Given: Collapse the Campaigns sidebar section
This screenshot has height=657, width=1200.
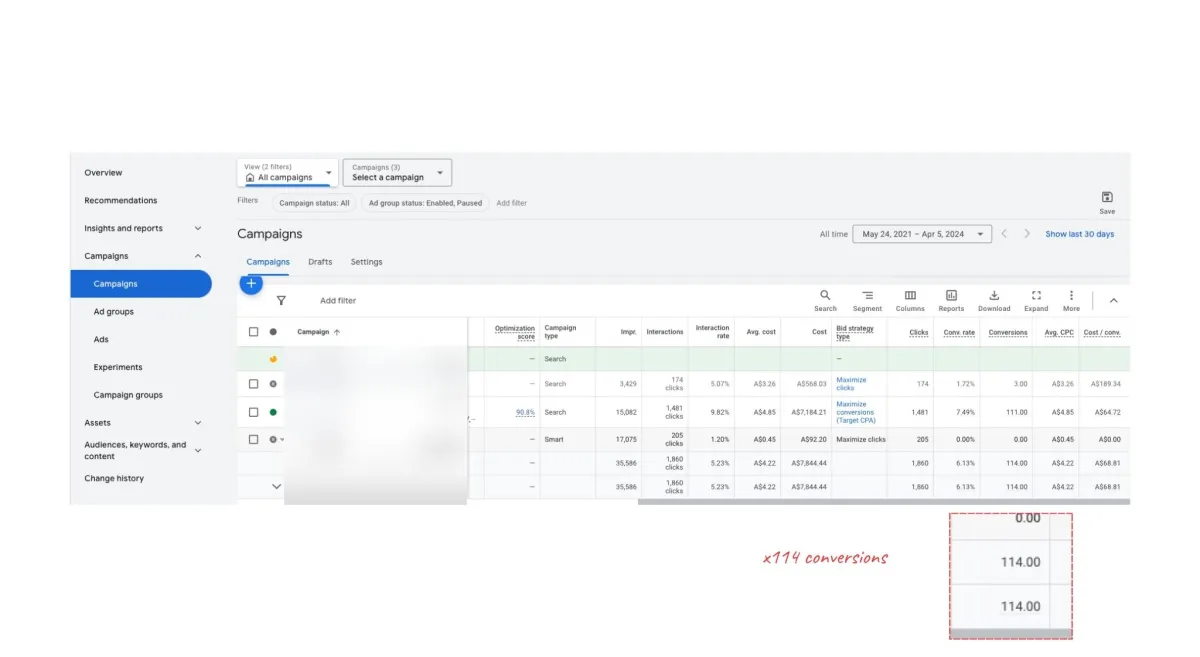Looking at the screenshot, I should 198,256.
